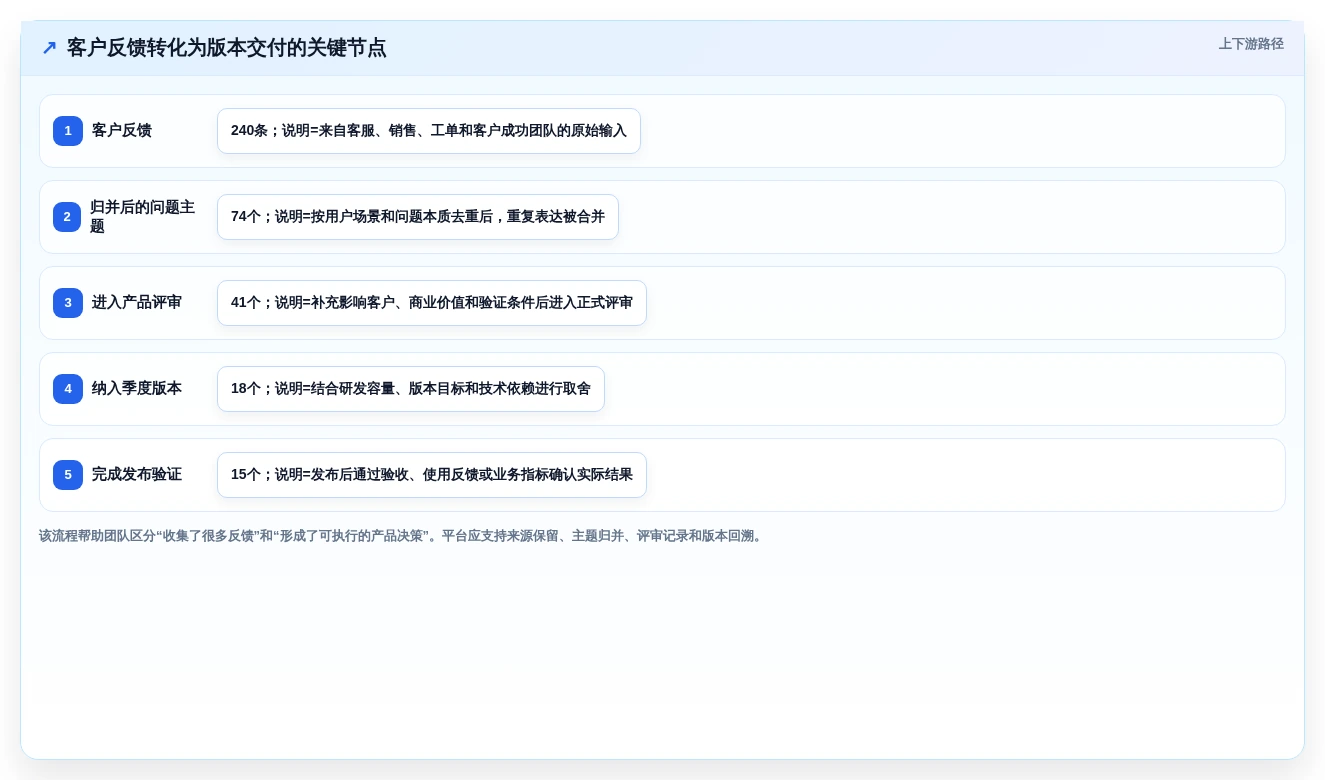Image resolution: width=1325 pixels, height=780 pixels.
Task: Click the 进入产品评审 step label
Action: coord(137,303)
